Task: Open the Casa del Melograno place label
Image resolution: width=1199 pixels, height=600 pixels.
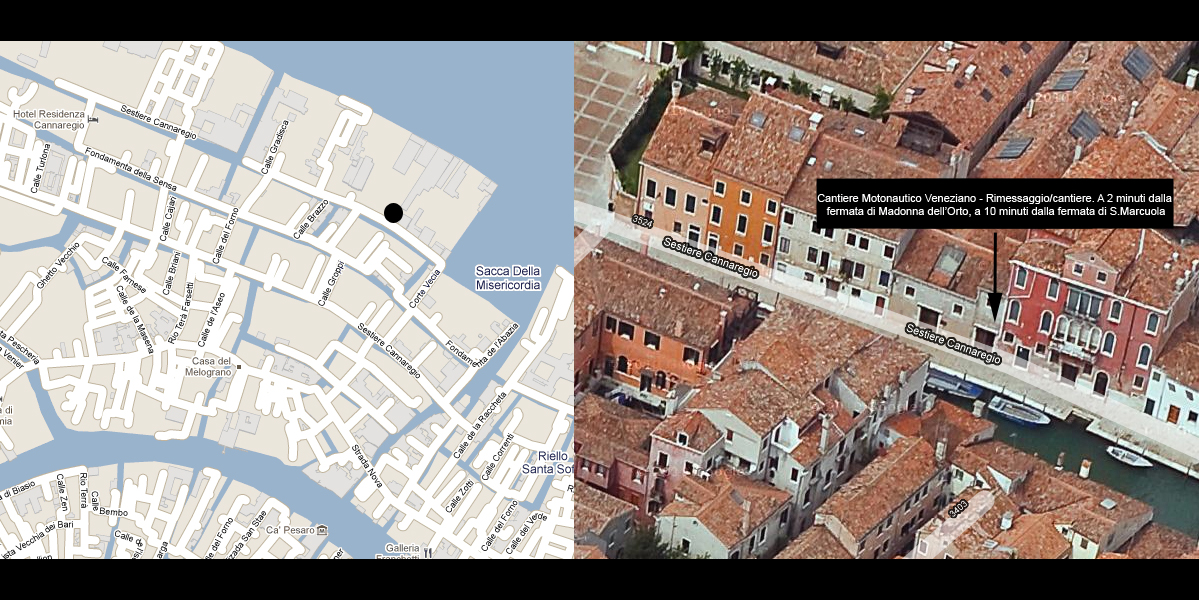Action: (207, 366)
